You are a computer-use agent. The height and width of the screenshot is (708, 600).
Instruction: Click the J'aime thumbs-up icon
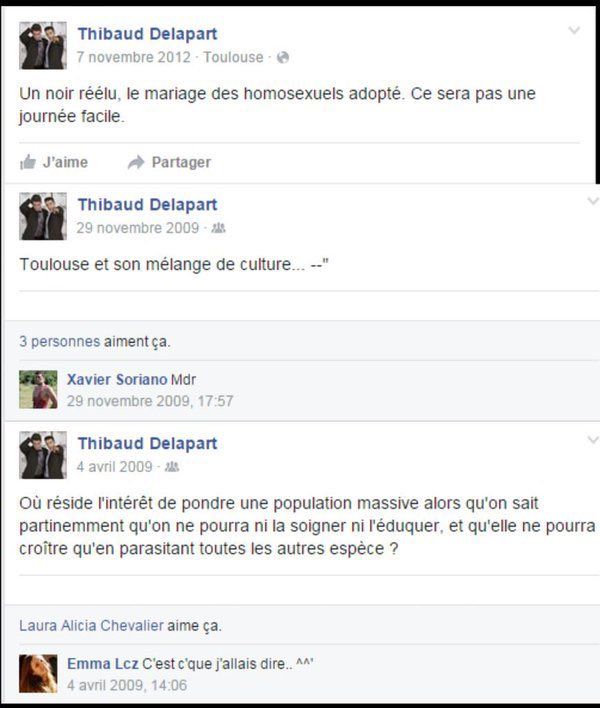pyautogui.click(x=28, y=162)
